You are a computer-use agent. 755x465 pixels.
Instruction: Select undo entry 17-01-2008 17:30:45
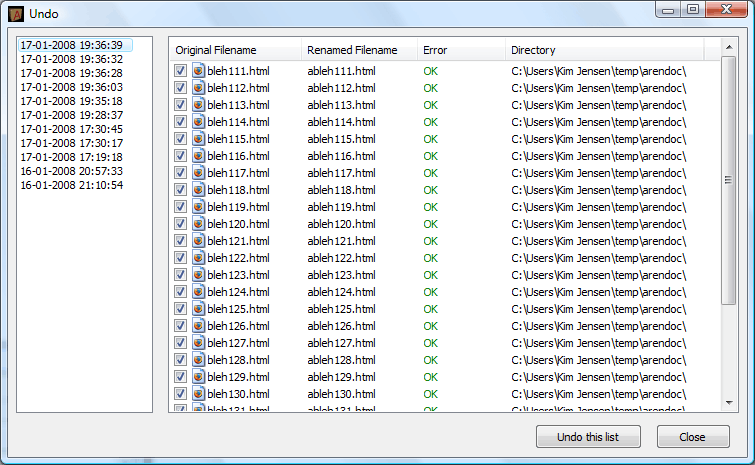pos(72,129)
